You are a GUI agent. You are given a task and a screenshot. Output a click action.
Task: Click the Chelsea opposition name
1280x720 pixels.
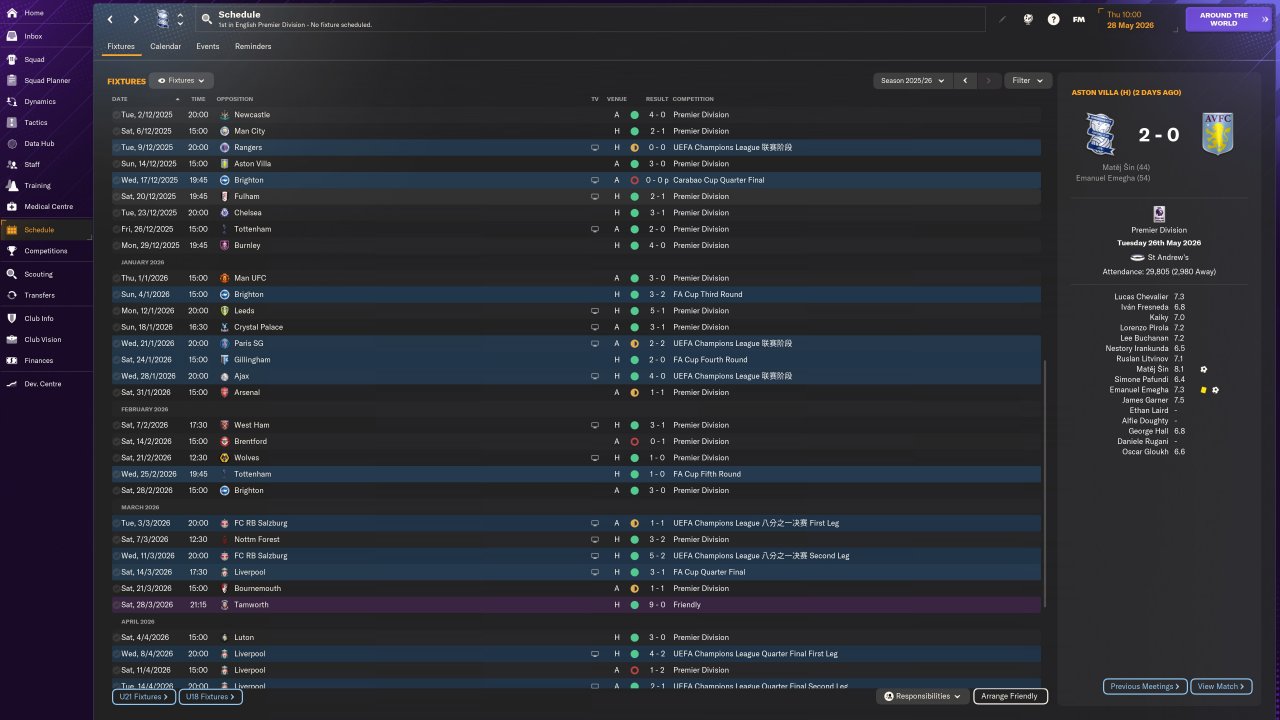pyautogui.click(x=247, y=213)
